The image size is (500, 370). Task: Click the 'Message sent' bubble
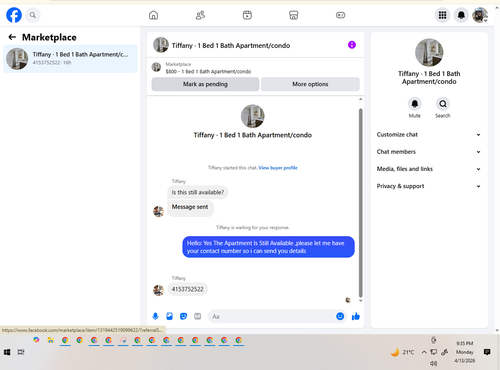click(190, 207)
